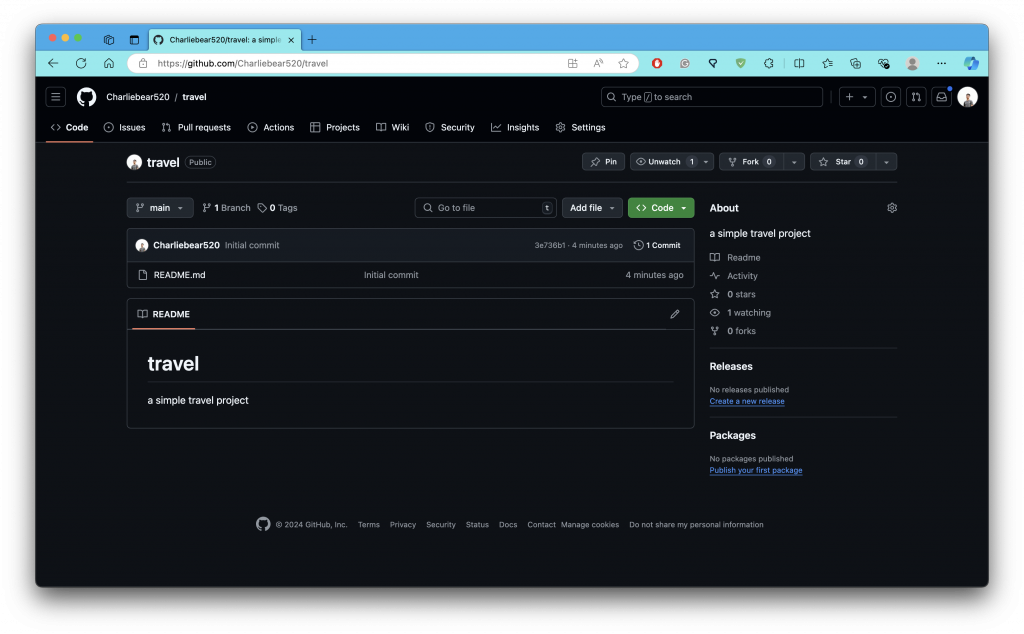This screenshot has width=1024, height=634.
Task: View 1 Branch link
Action: click(x=226, y=208)
